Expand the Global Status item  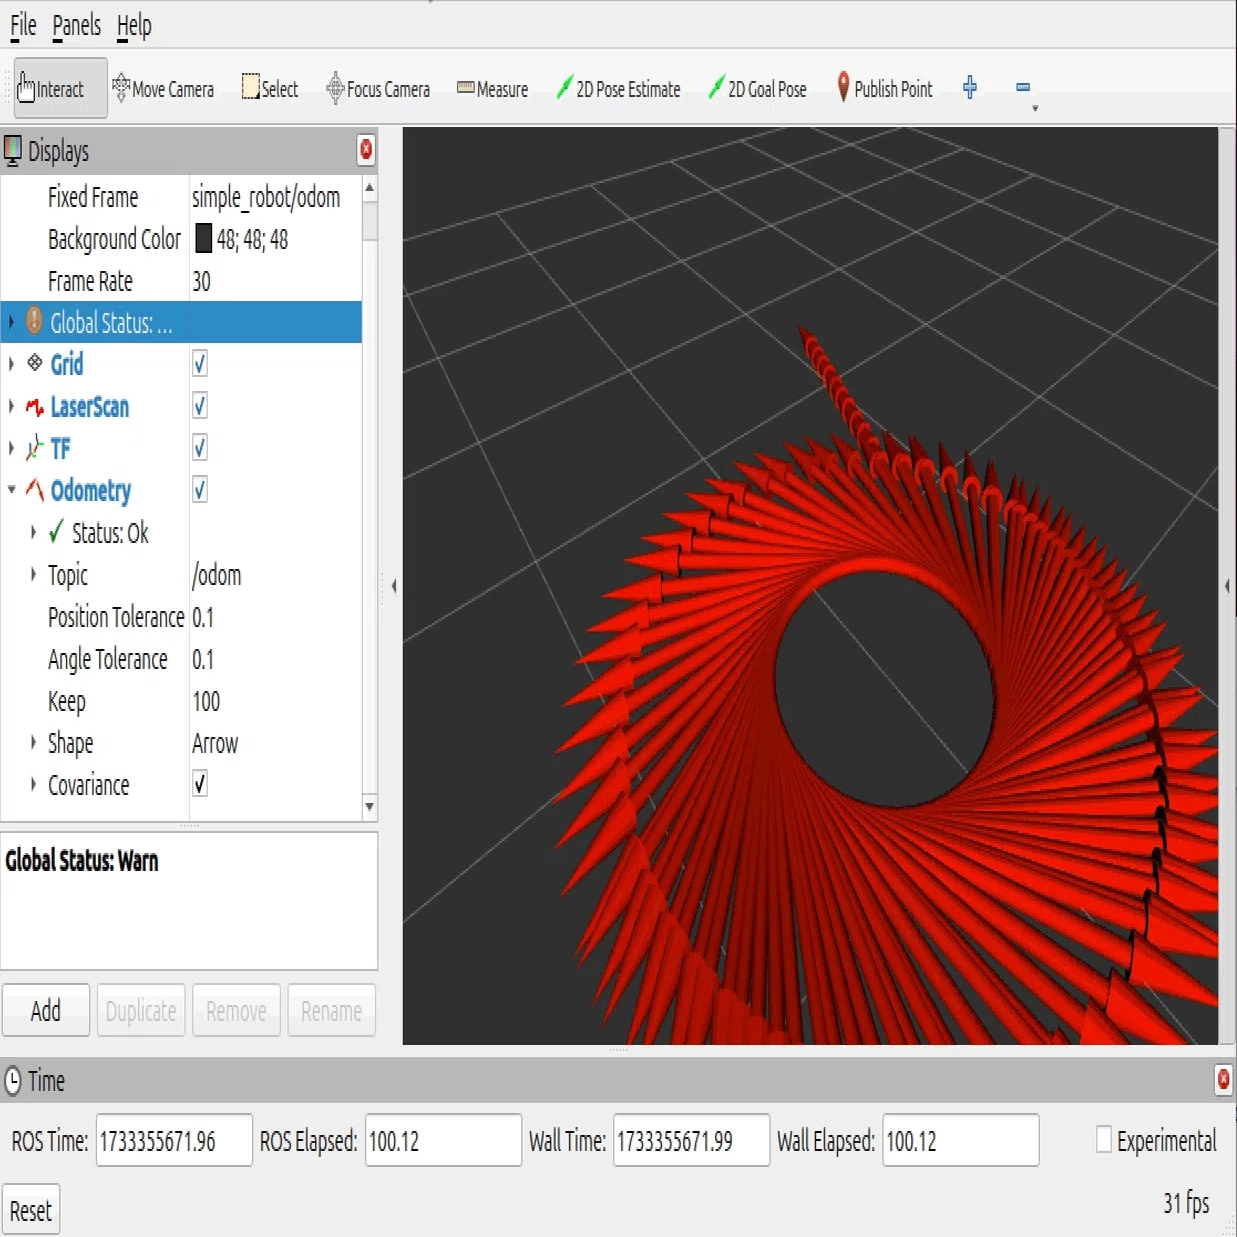click(12, 322)
